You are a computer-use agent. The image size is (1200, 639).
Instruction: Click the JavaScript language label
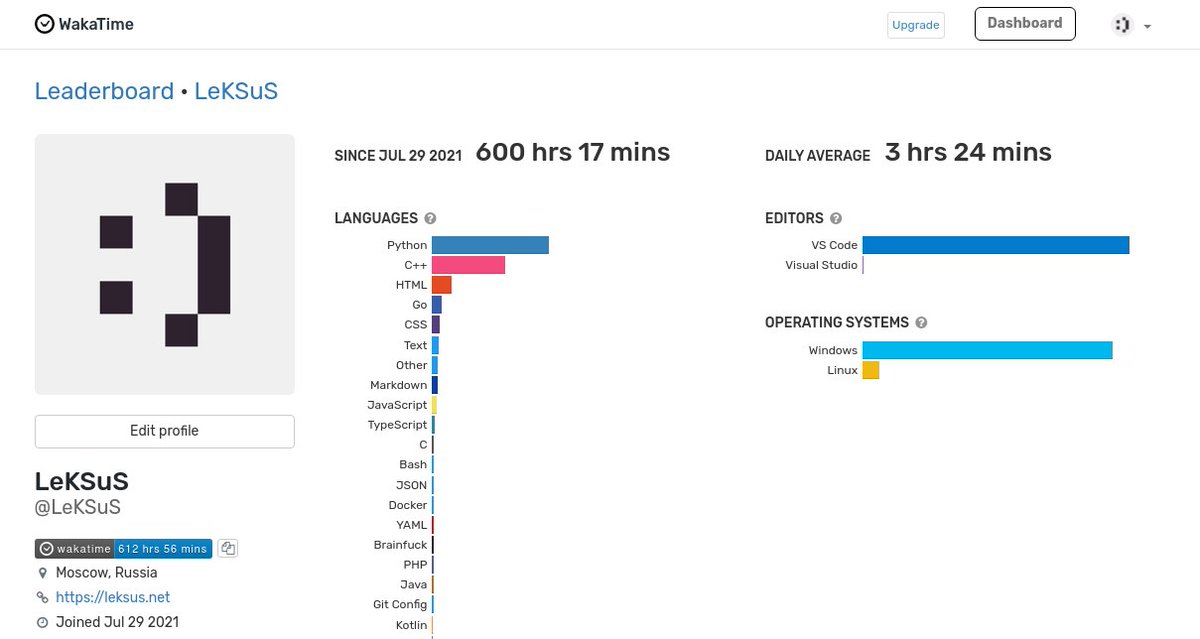(x=397, y=405)
